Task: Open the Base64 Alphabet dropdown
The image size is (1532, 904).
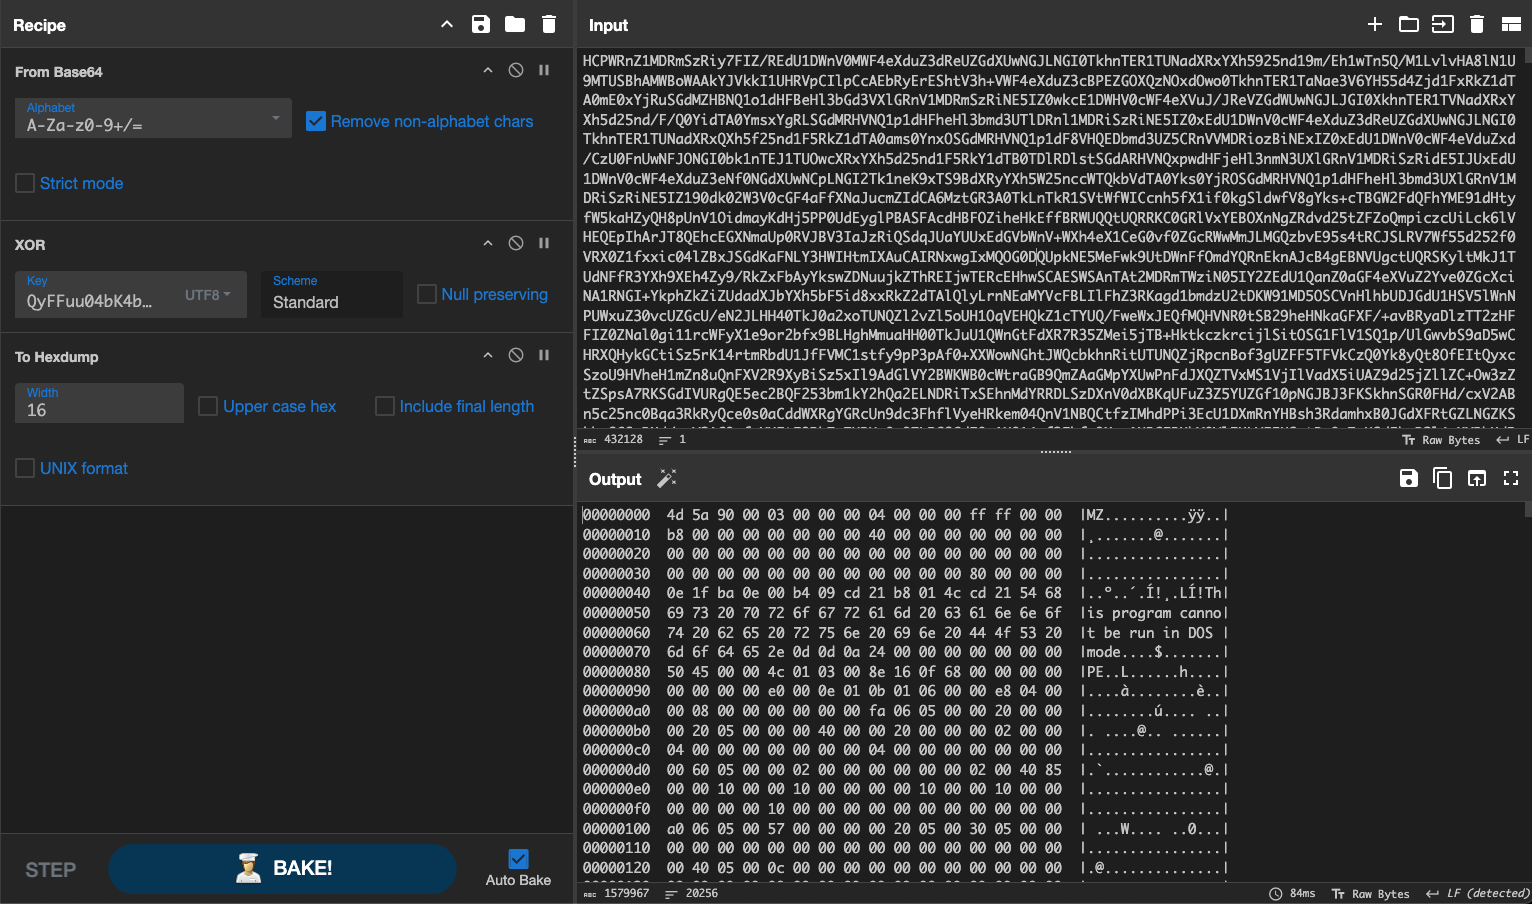Action: coord(153,119)
